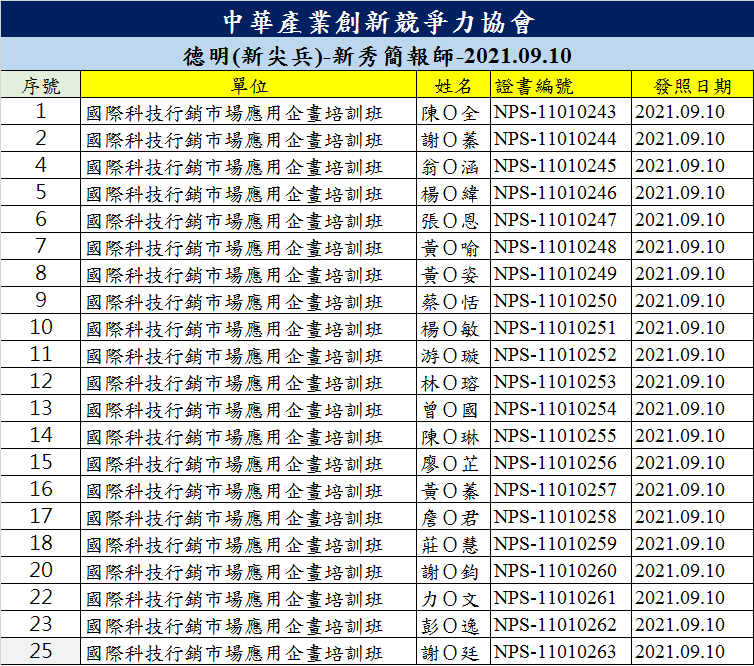Click serial number 7 cell
Image resolution: width=754 pixels, height=666 pixels.
(x=41, y=247)
